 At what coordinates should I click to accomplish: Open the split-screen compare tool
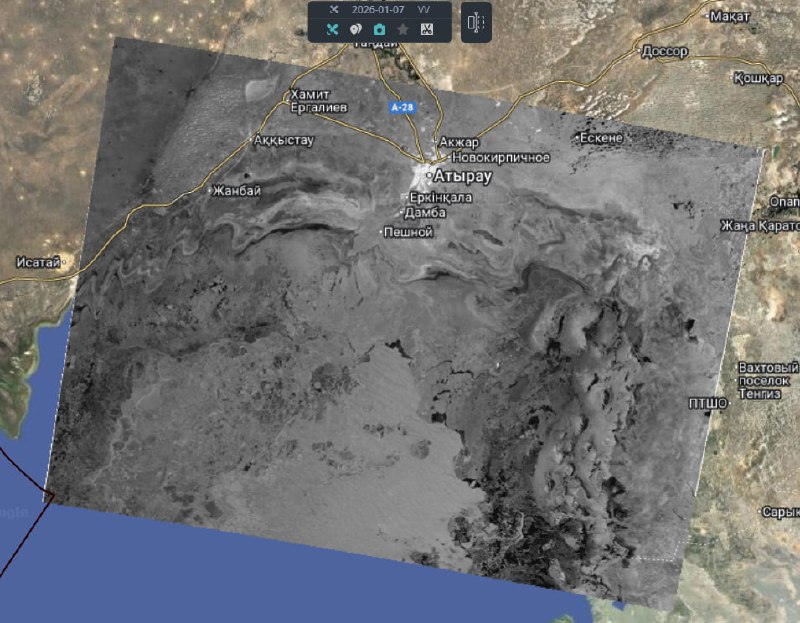coord(476,22)
